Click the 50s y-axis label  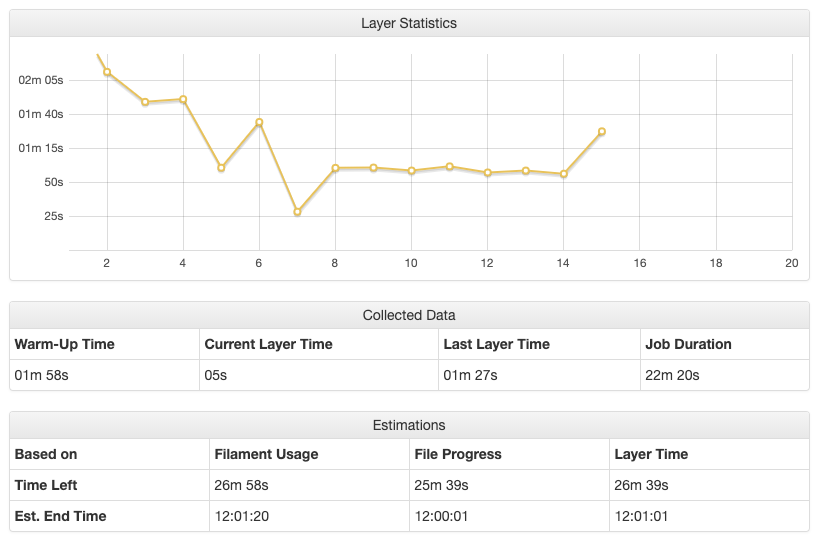(x=54, y=182)
